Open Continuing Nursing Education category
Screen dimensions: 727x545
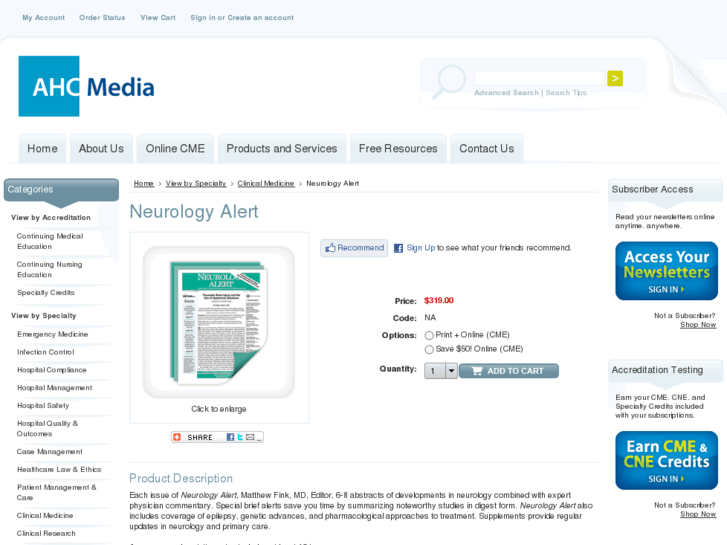[x=50, y=269]
